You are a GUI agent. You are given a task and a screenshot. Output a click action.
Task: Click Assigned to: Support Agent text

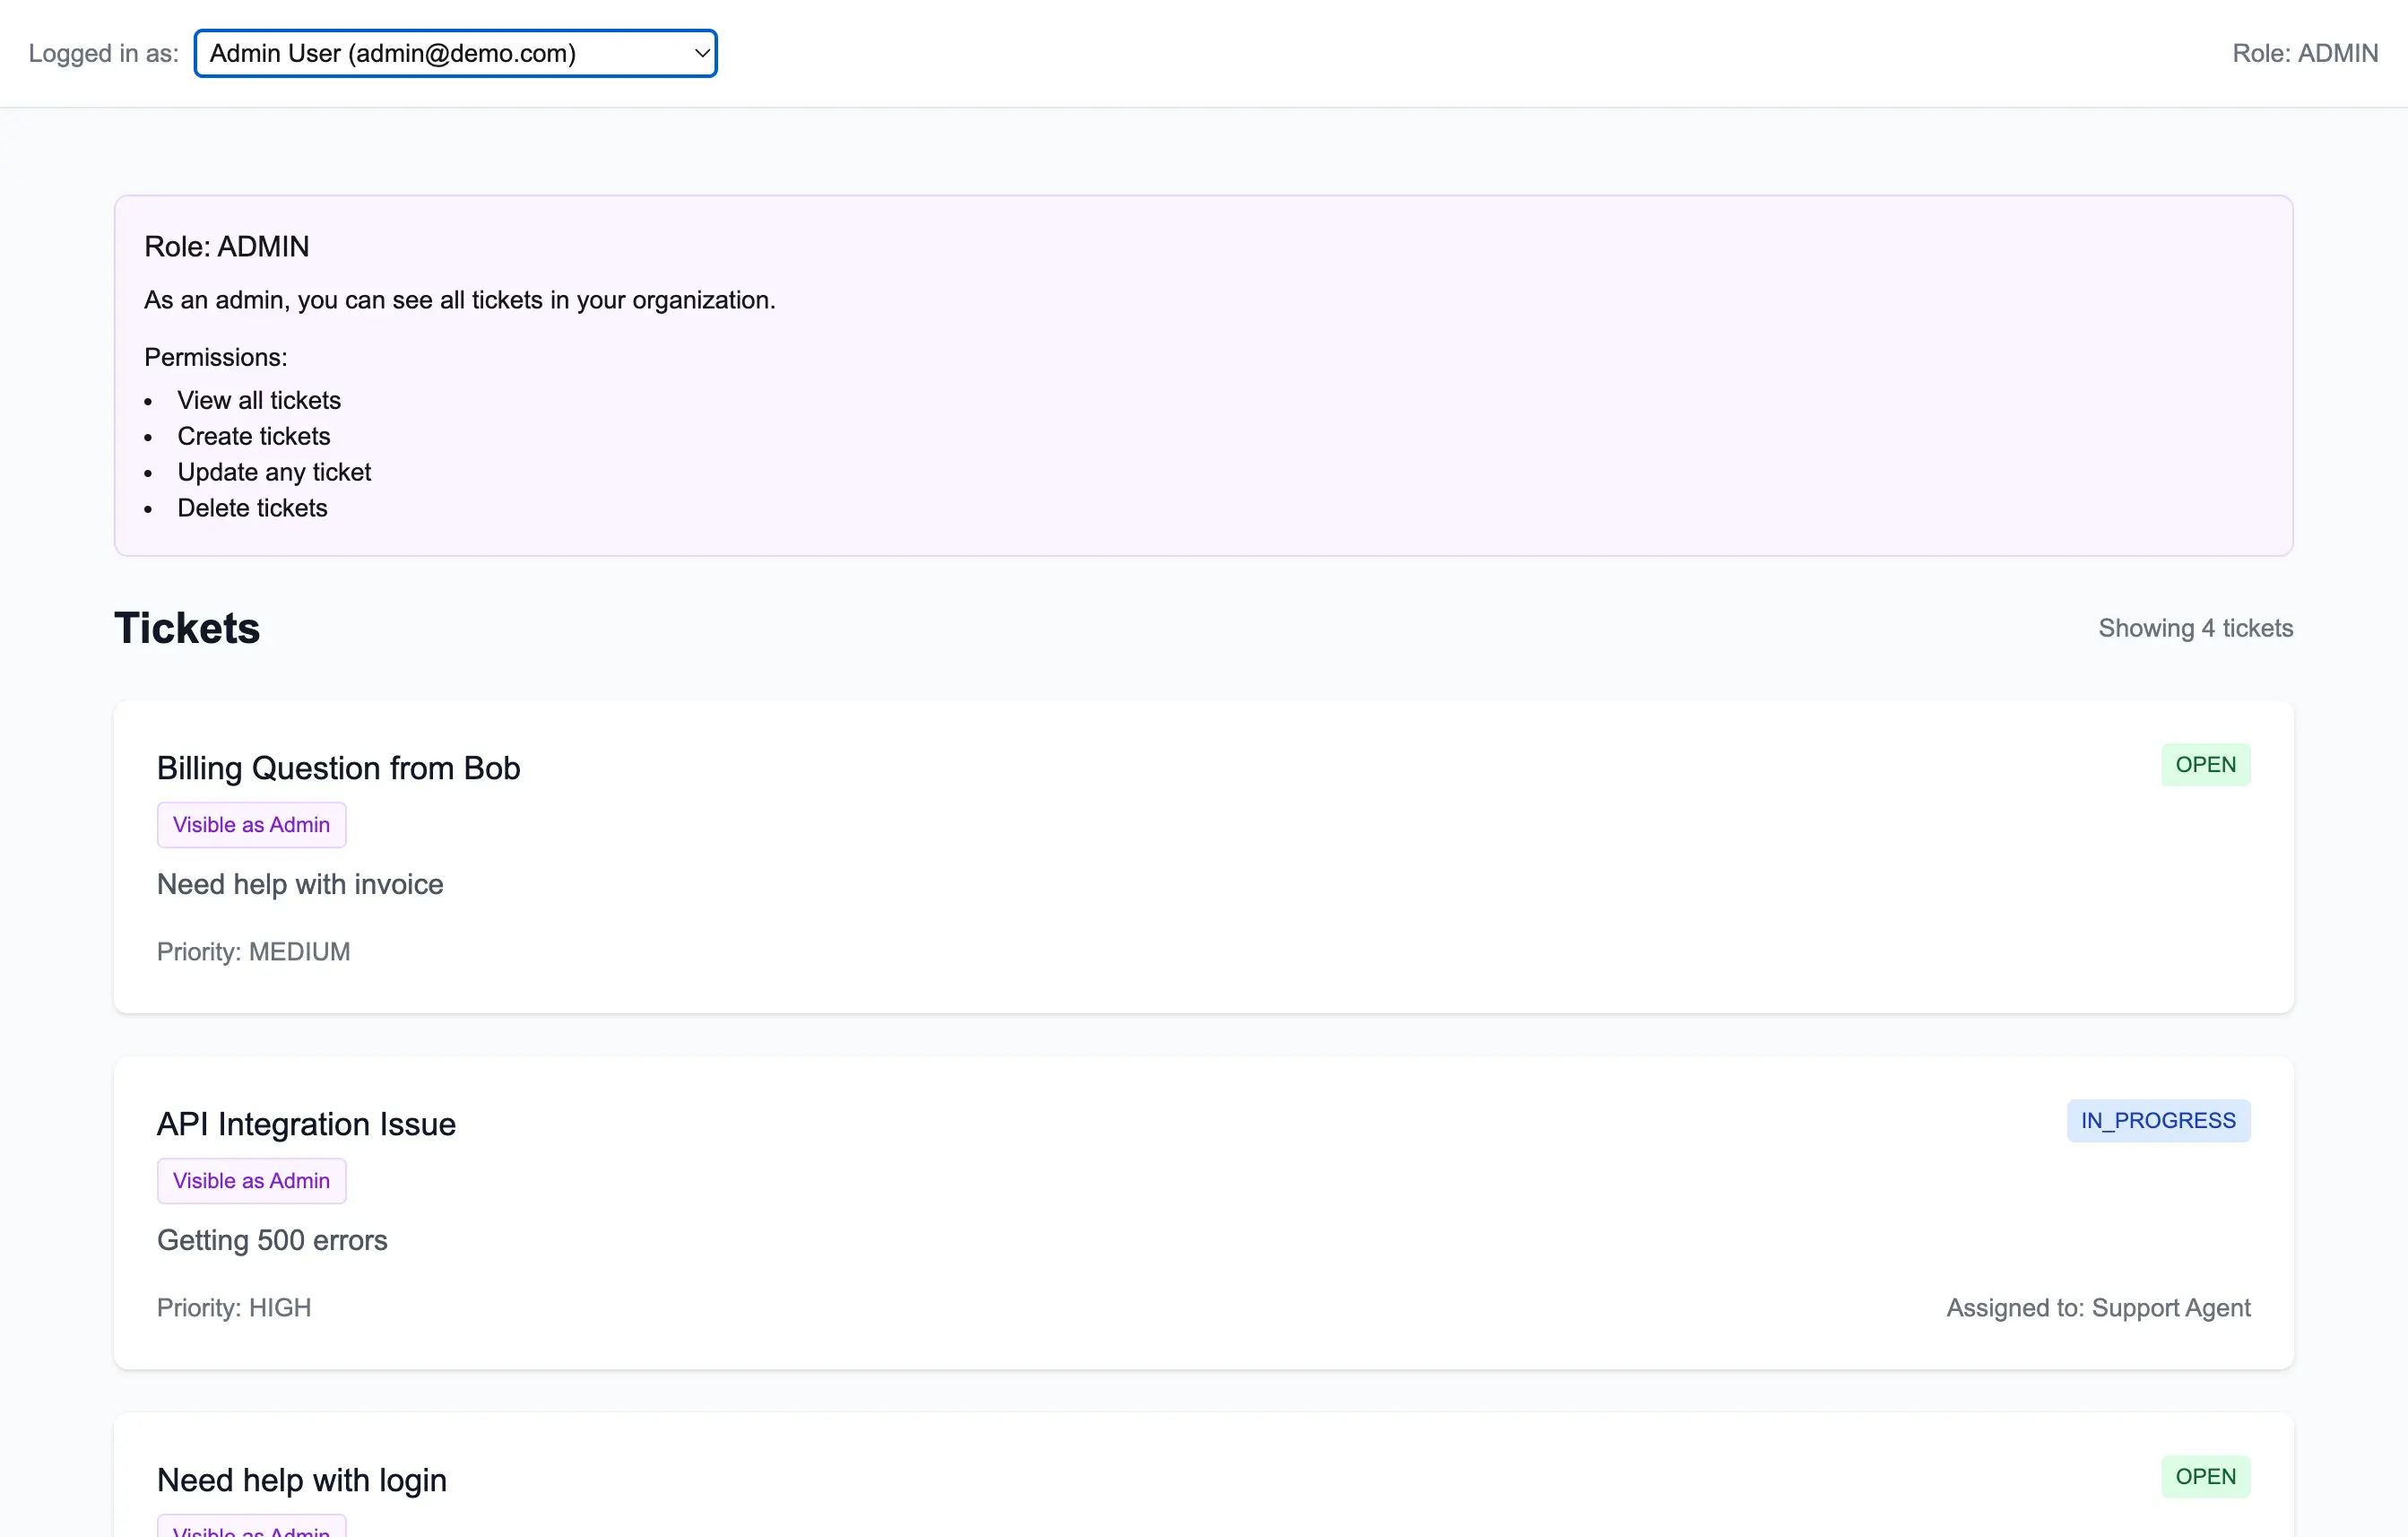point(2097,1308)
